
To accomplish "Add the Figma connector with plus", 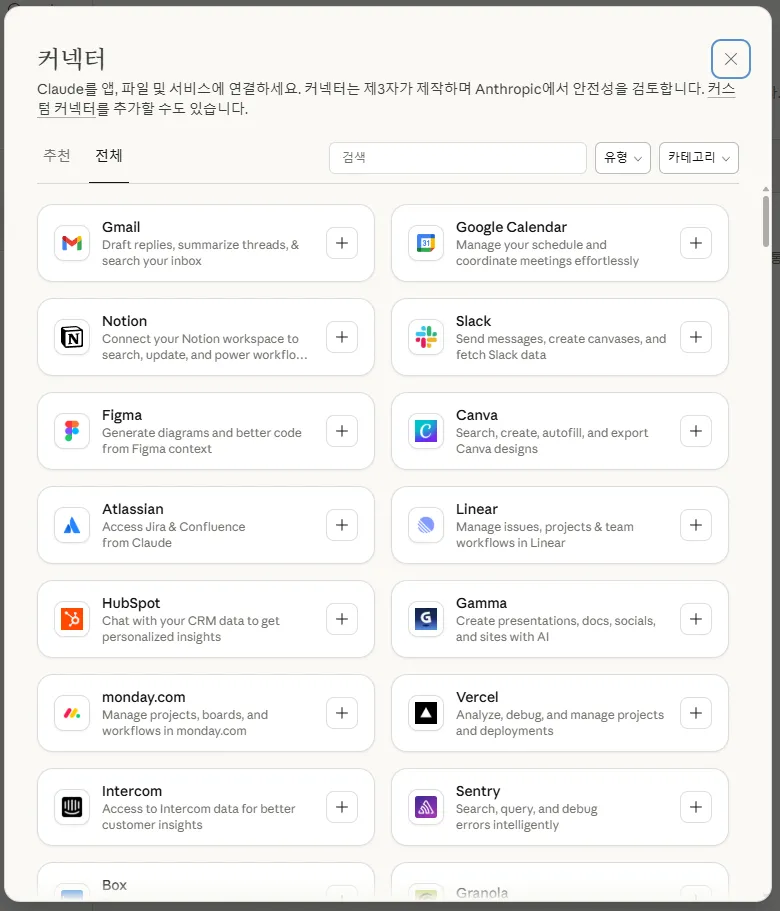I will coord(342,431).
